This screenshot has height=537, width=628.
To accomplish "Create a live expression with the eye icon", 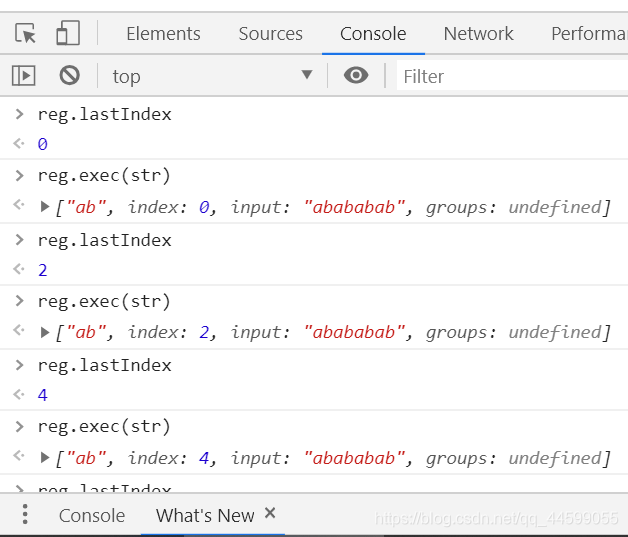I will click(356, 75).
